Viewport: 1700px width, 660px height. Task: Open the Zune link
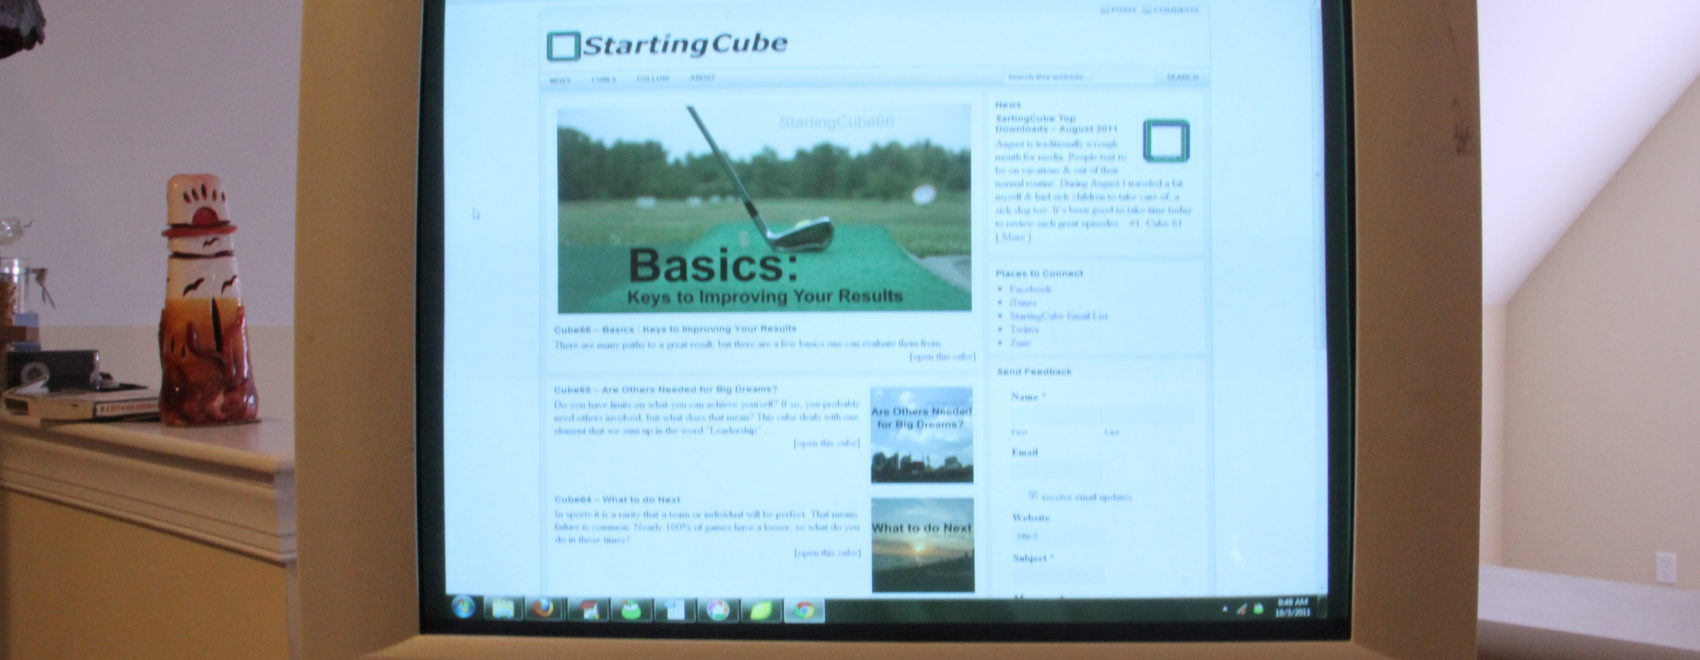[1020, 343]
